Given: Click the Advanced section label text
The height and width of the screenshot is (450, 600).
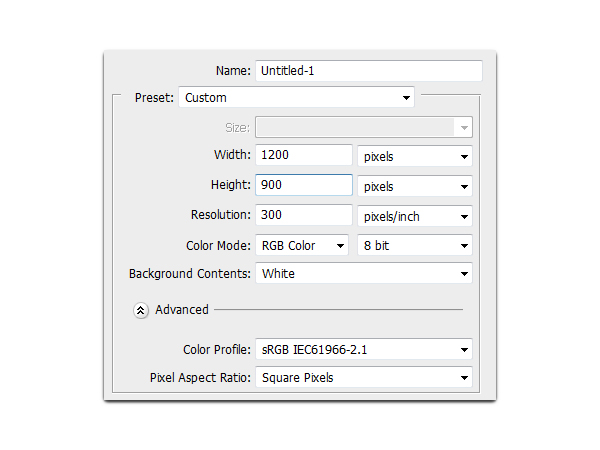Looking at the screenshot, I should (182, 310).
